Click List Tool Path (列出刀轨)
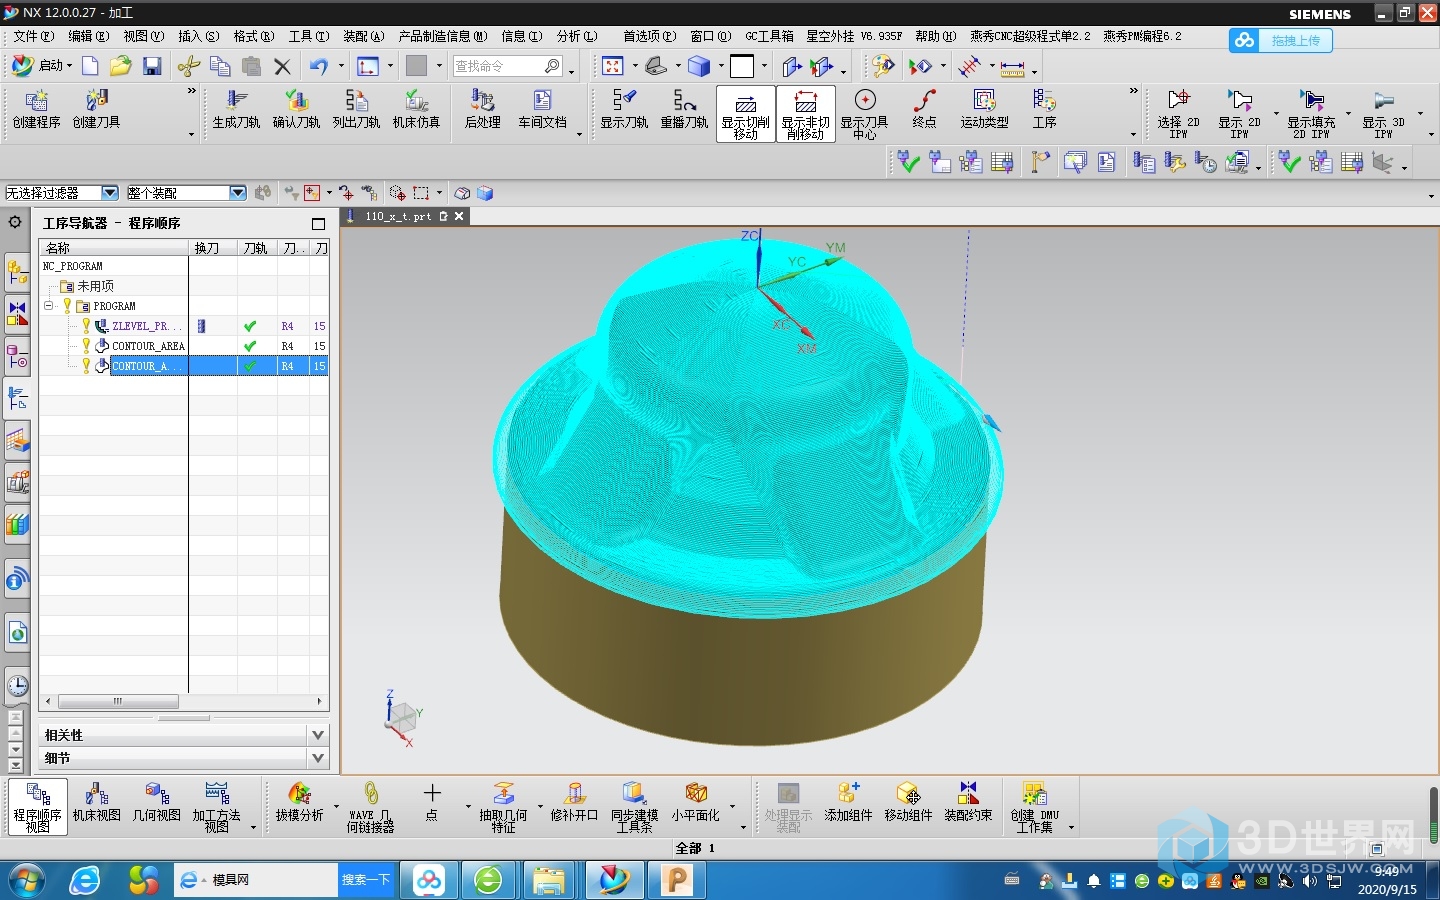 pyautogui.click(x=356, y=109)
